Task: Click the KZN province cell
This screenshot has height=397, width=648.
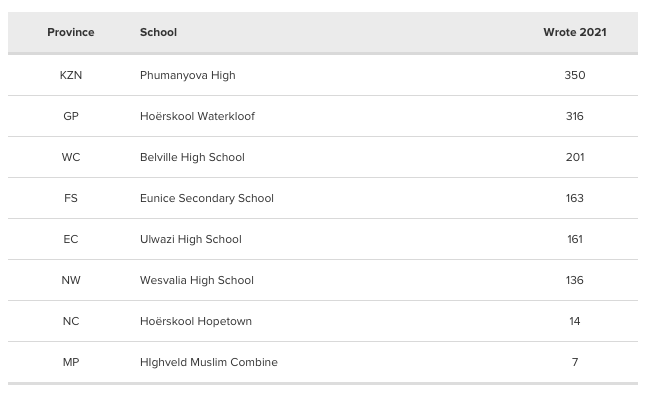Action: (71, 75)
